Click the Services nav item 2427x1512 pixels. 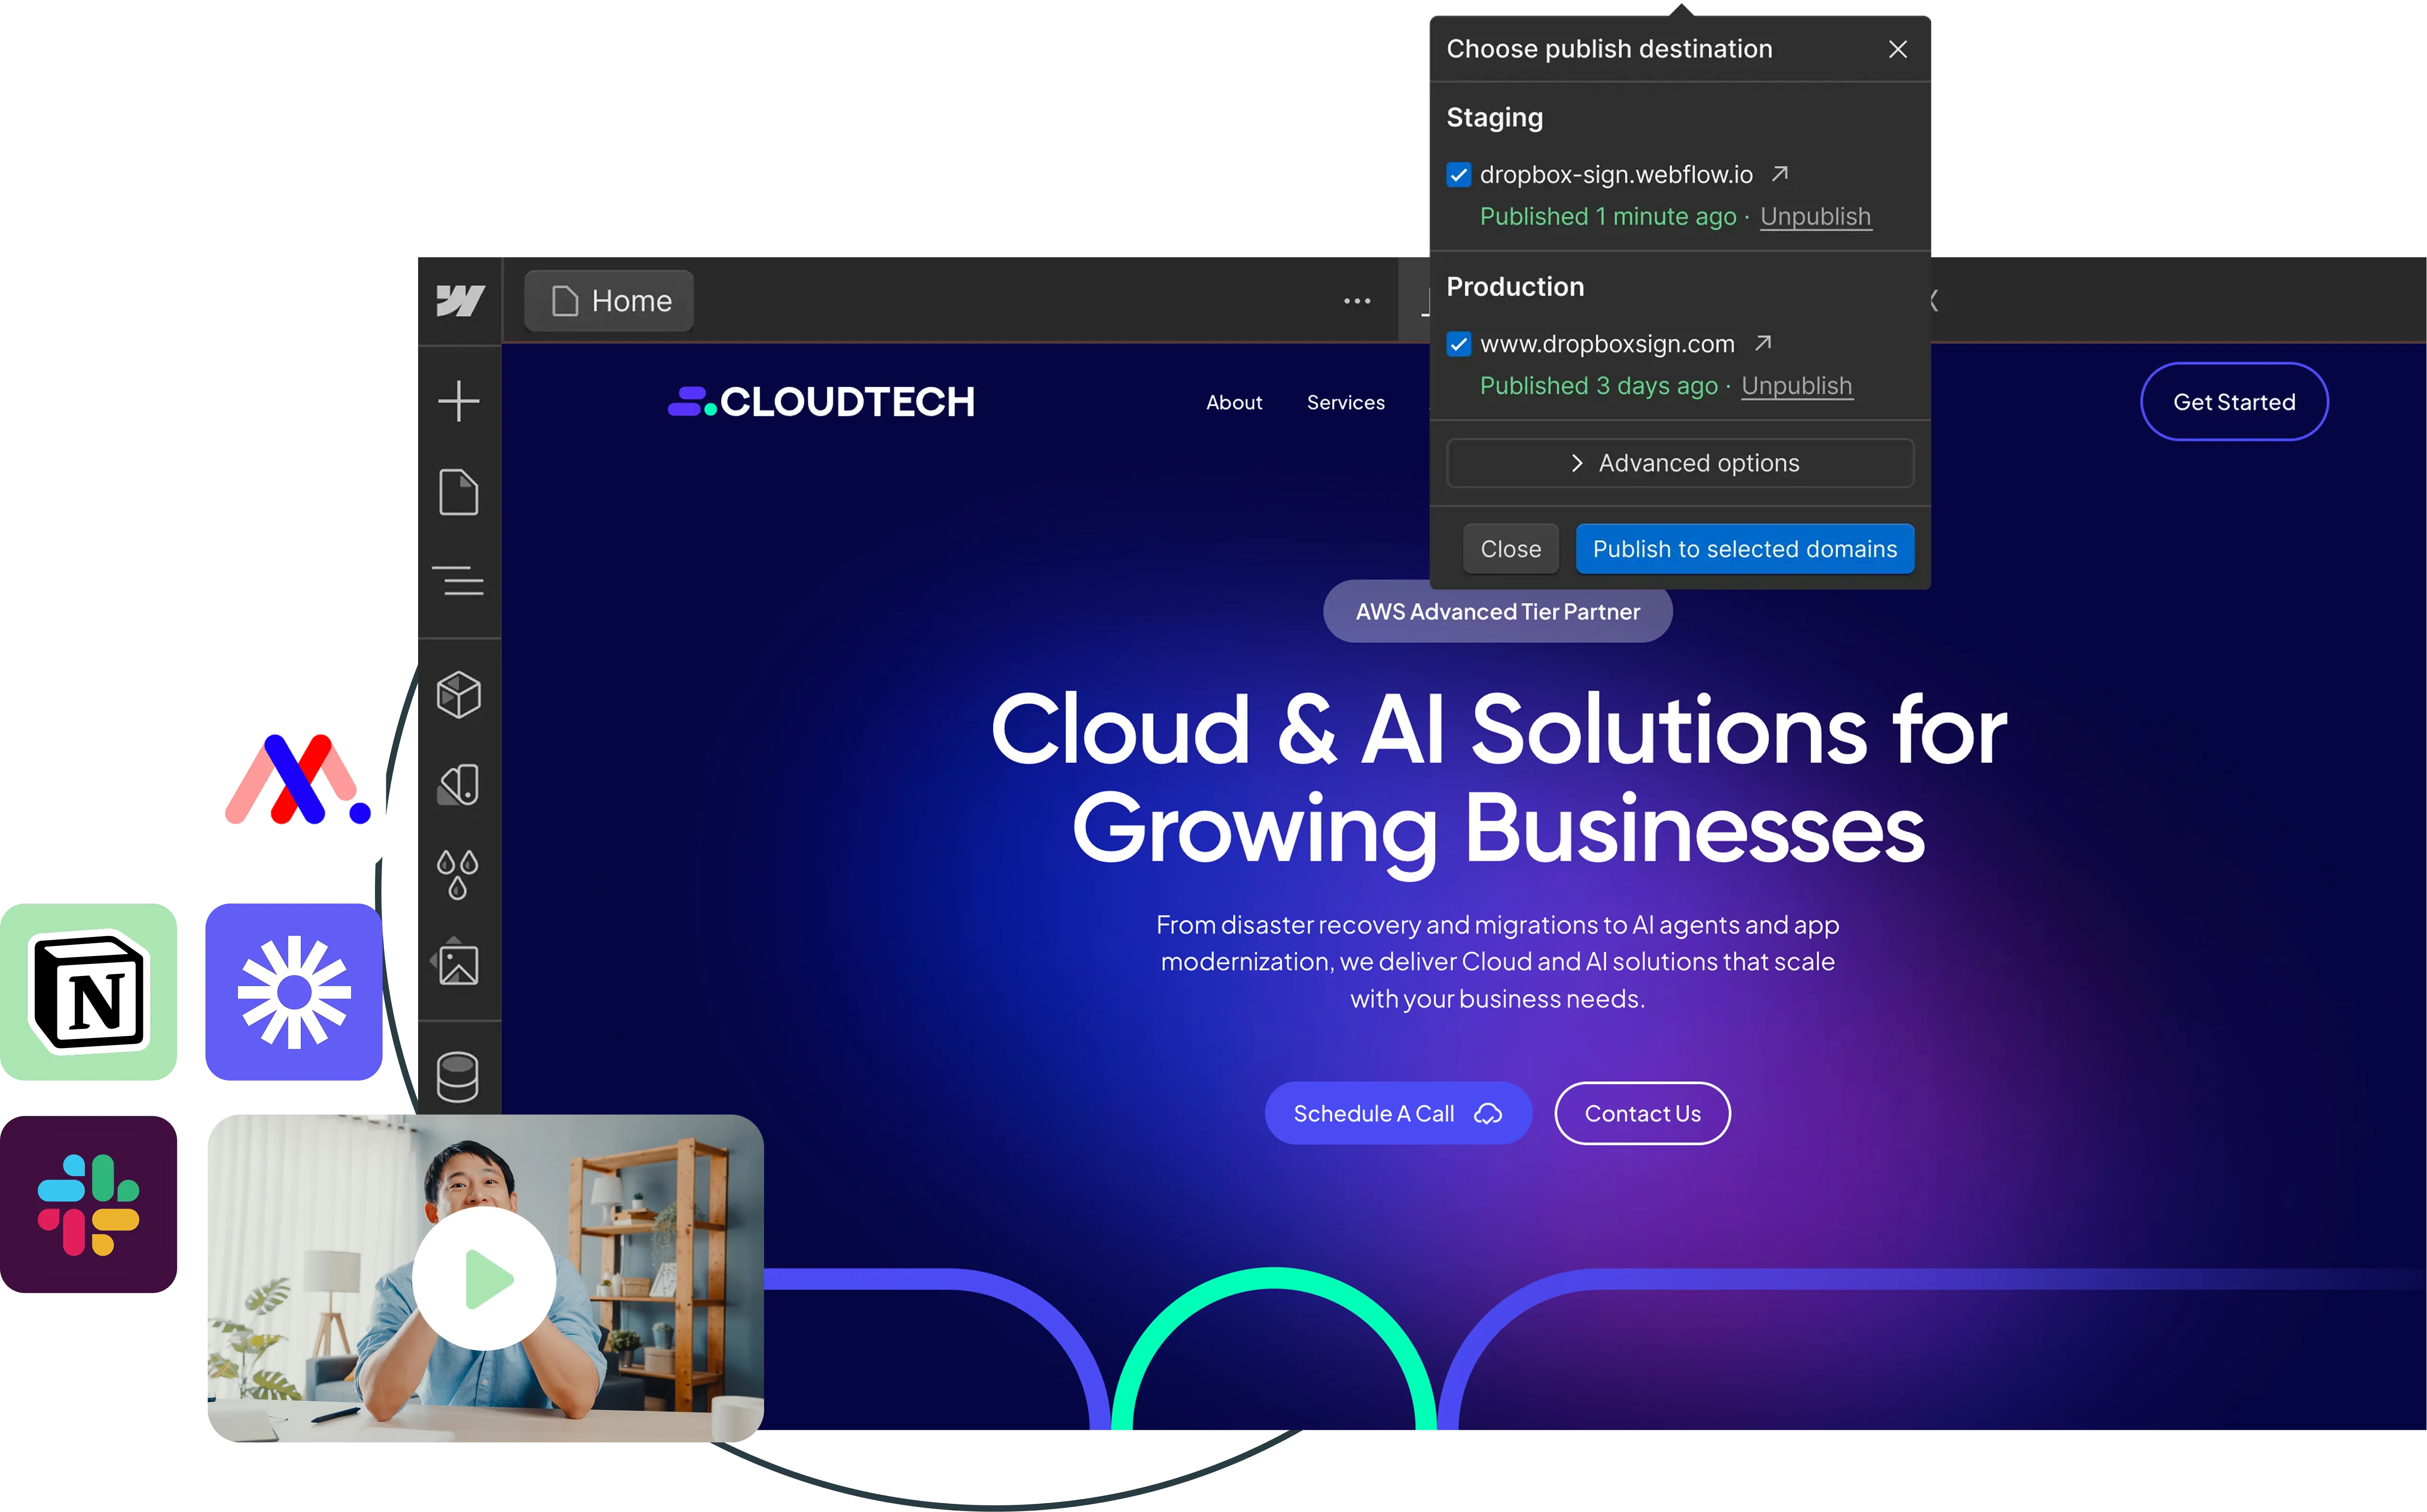1345,402
